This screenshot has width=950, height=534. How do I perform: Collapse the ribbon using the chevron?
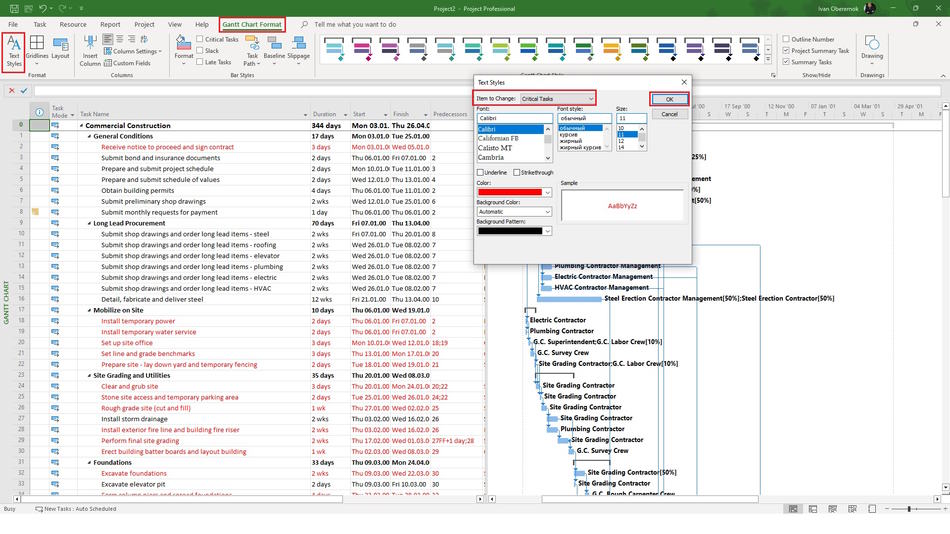(943, 76)
